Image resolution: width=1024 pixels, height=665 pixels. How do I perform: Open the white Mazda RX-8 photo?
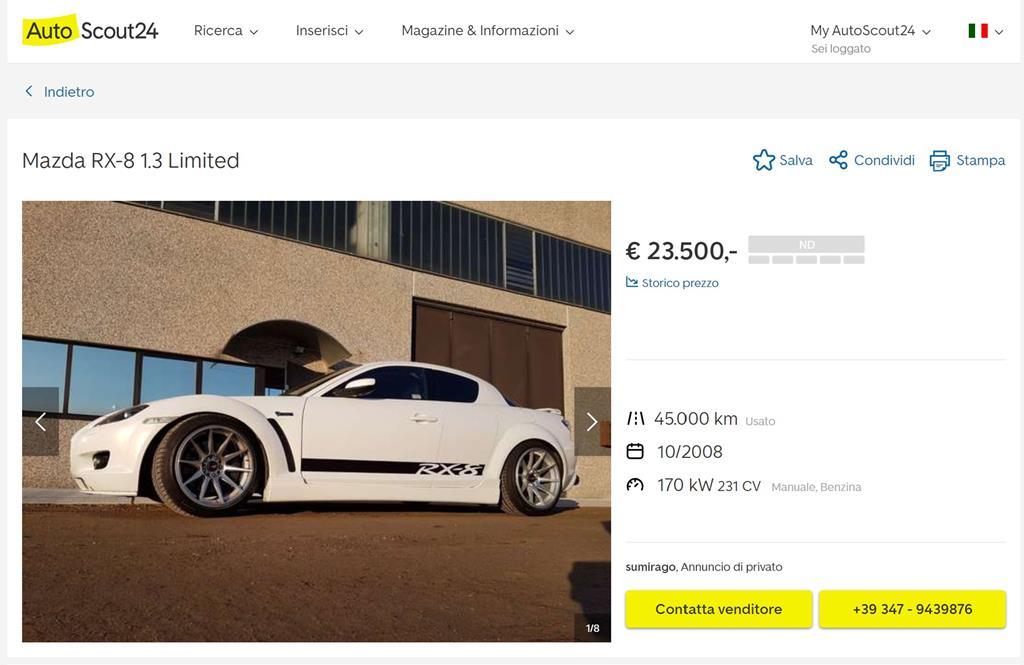(316, 421)
